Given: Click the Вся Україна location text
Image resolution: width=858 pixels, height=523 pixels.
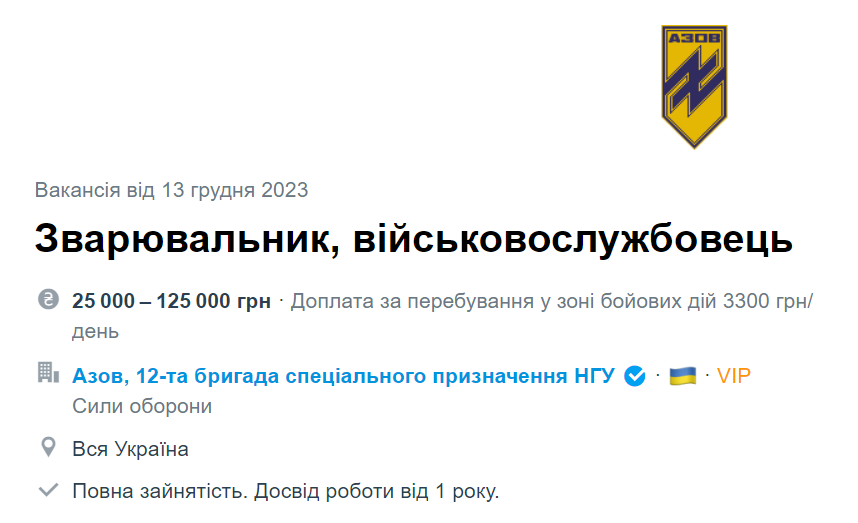Looking at the screenshot, I should click(130, 449).
